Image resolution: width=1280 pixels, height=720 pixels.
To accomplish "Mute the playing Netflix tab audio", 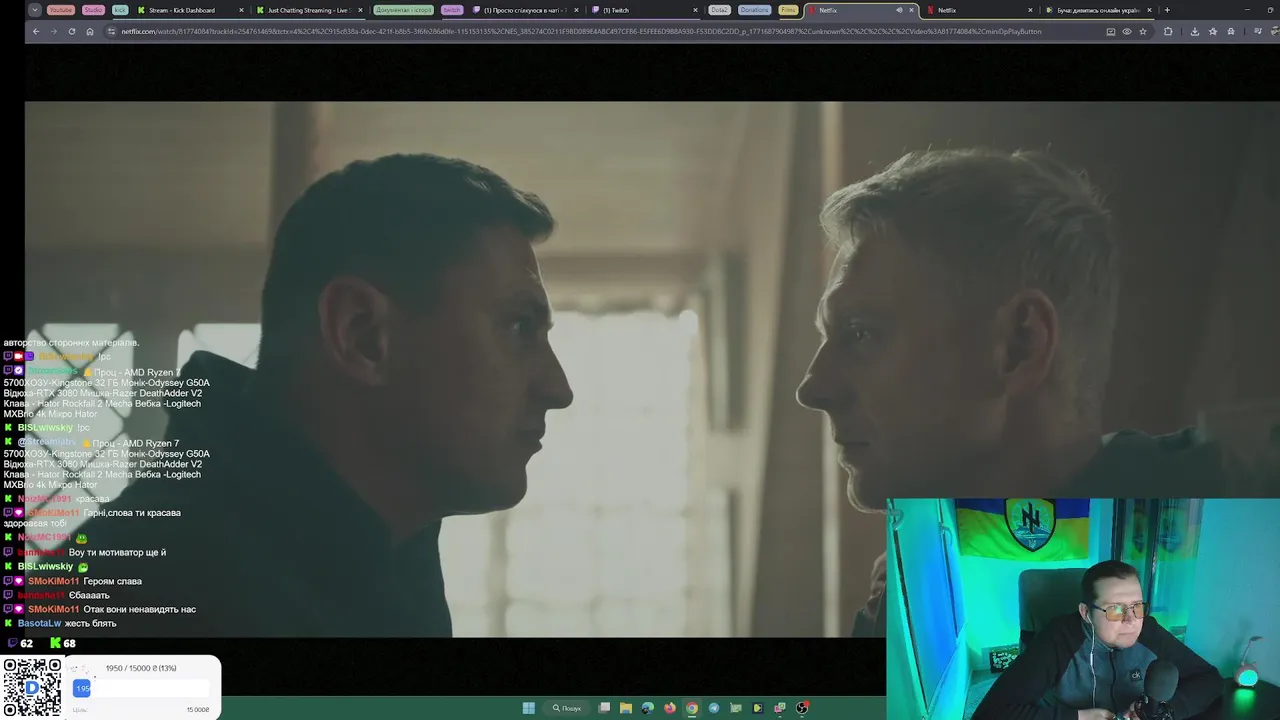I will [899, 10].
